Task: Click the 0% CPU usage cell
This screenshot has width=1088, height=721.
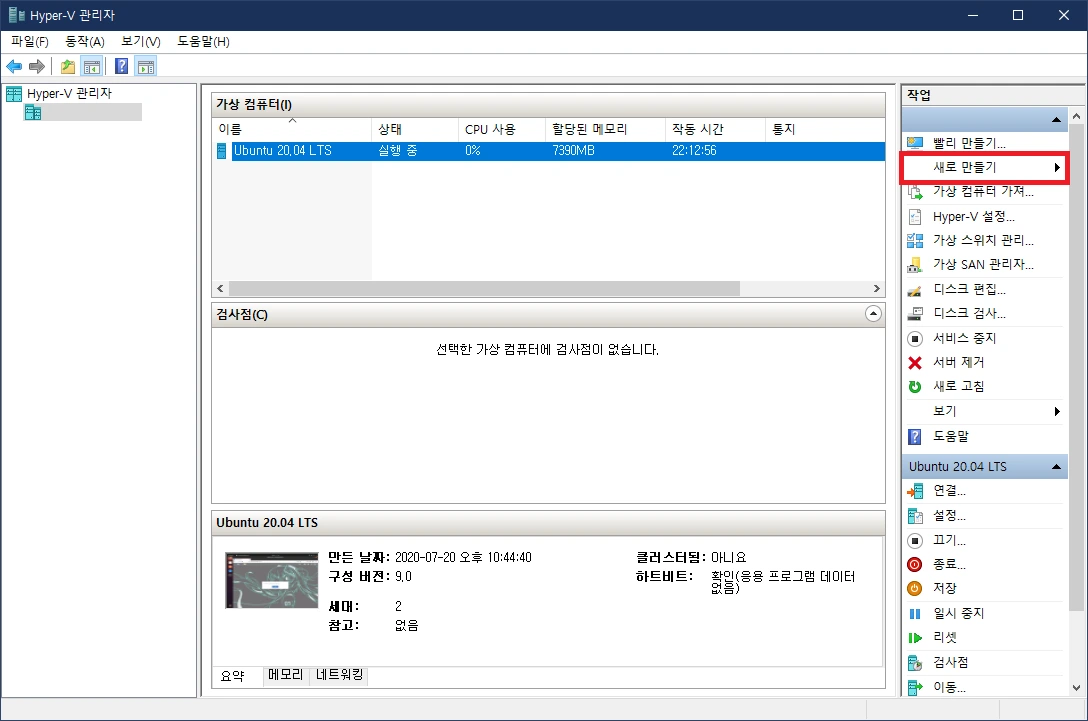Action: [x=473, y=151]
